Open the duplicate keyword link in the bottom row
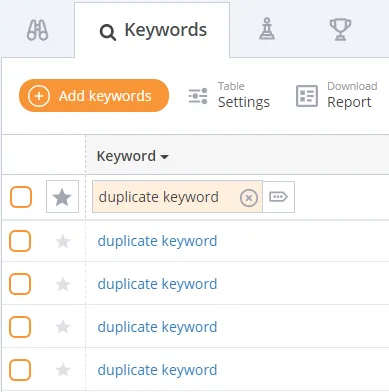Screen dimensions: 389x392 click(x=157, y=370)
